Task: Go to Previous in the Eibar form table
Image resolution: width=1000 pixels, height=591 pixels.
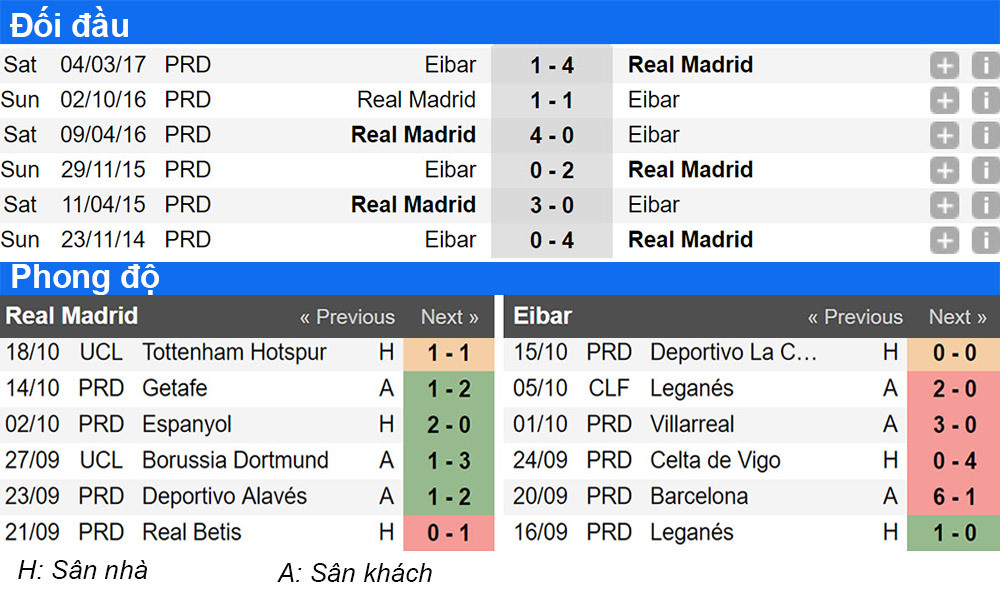Action: pyautogui.click(x=855, y=317)
